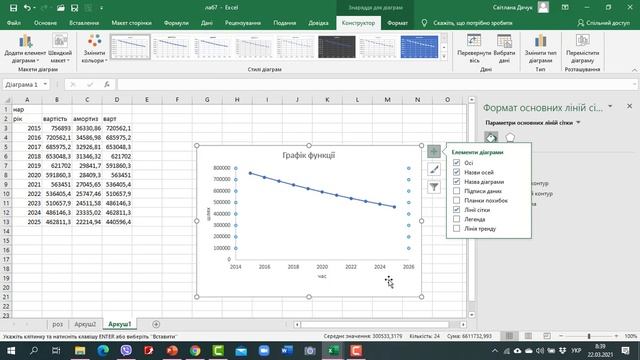Switch to Page Layout view in status bar
Image resolution: width=640 pixels, height=360 pixels.
tap(528, 336)
